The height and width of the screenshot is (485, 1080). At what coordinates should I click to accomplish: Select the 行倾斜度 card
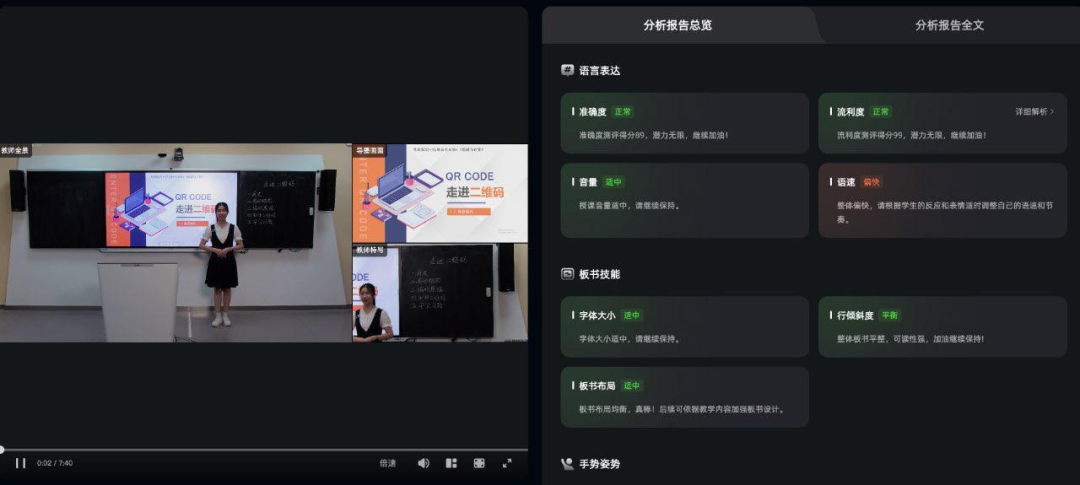tap(942, 327)
